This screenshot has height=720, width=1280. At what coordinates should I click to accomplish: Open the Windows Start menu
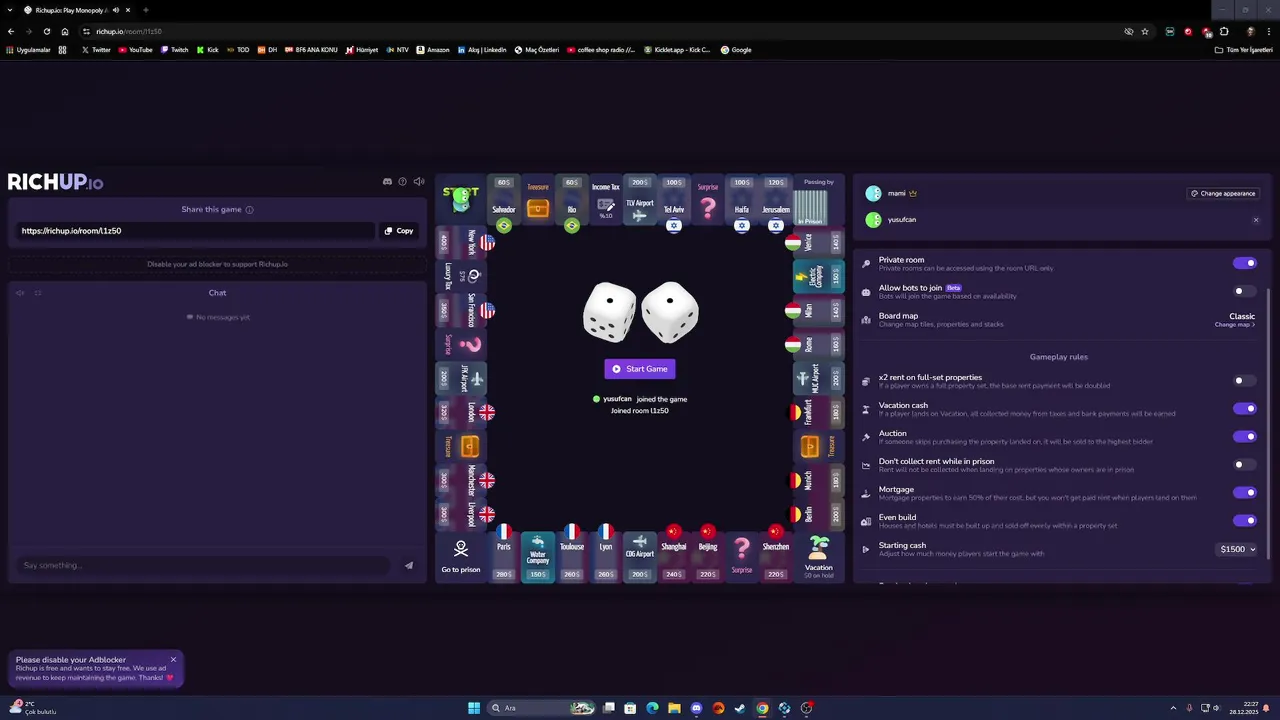(x=474, y=708)
